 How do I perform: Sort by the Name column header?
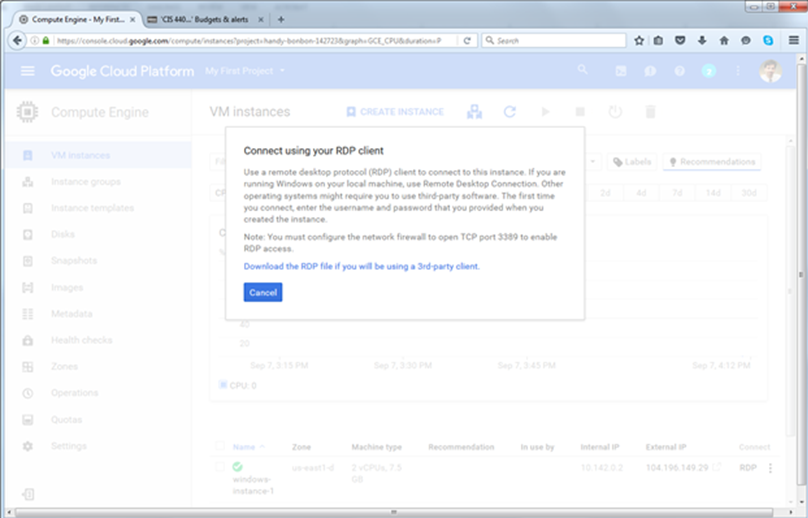[x=248, y=447]
